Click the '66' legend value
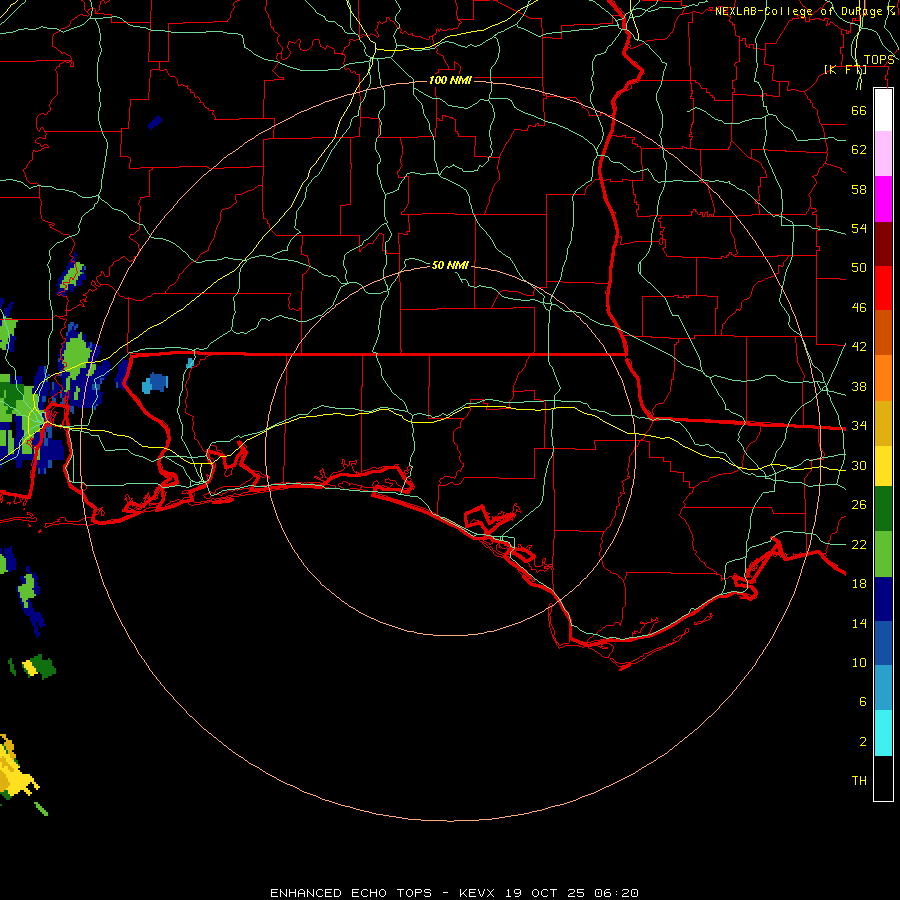 click(859, 110)
